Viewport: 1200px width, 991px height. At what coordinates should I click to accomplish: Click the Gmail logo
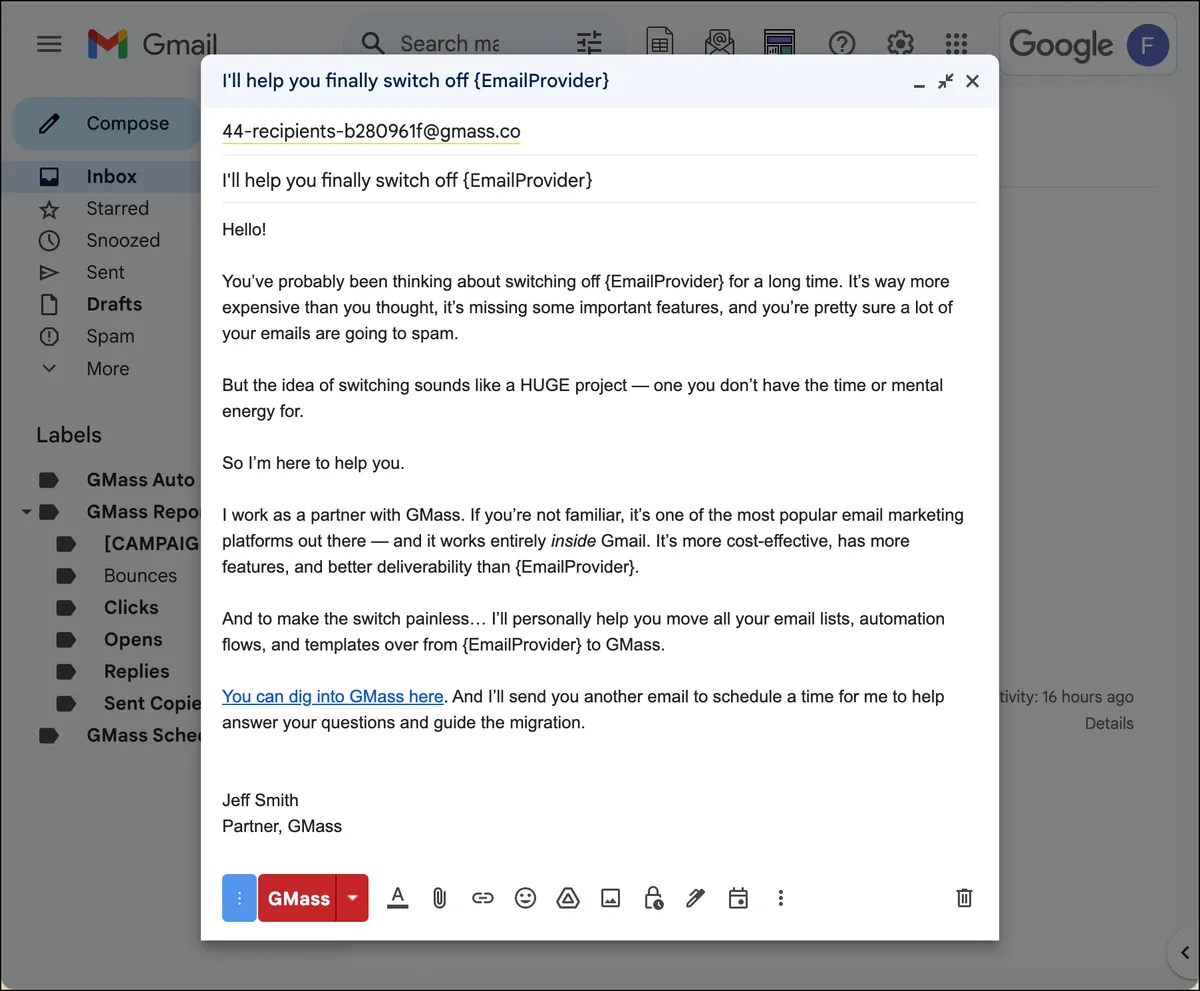pos(151,44)
